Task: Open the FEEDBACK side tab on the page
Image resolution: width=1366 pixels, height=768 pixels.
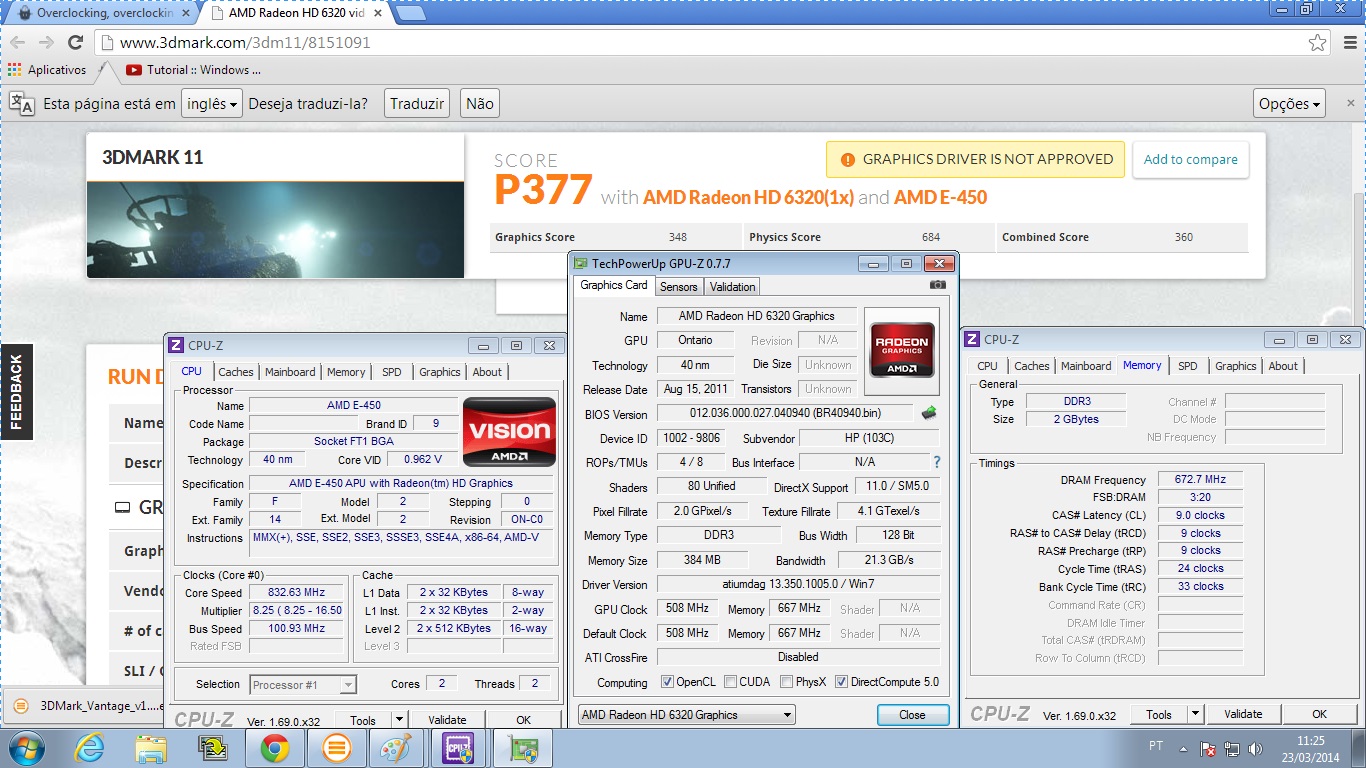Action: coord(16,392)
